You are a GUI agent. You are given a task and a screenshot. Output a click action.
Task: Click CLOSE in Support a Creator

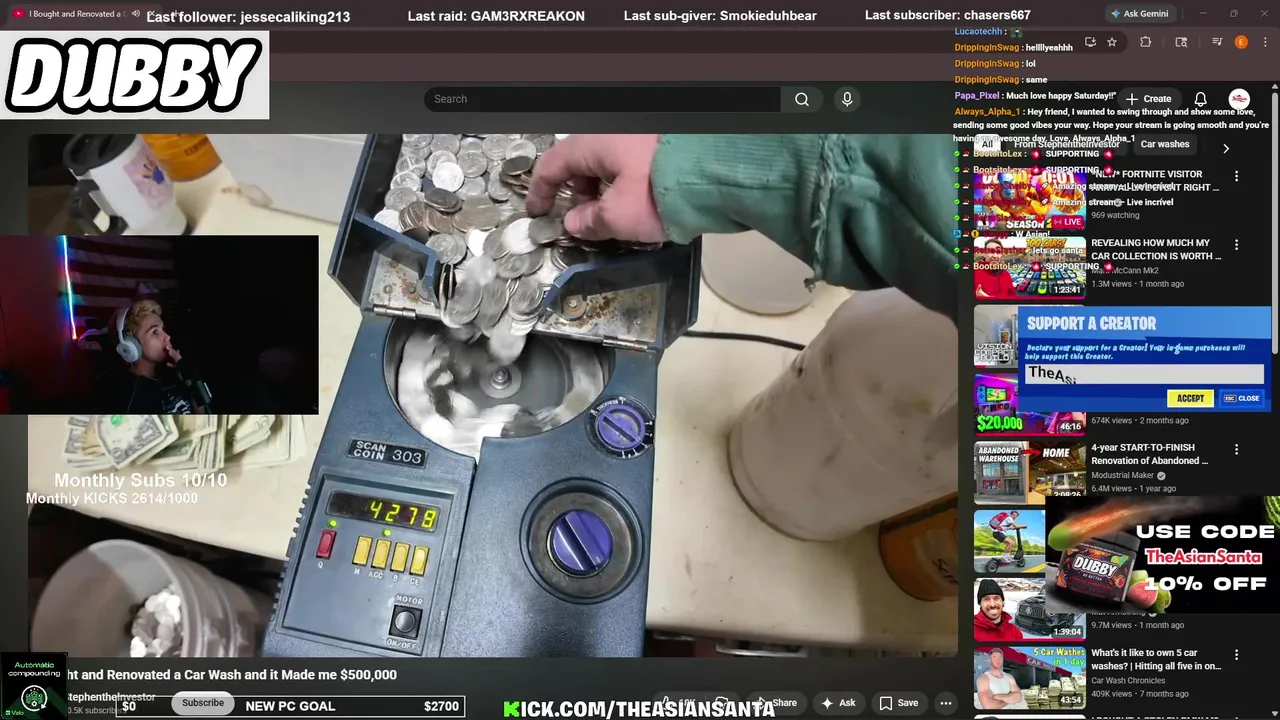click(x=1242, y=398)
